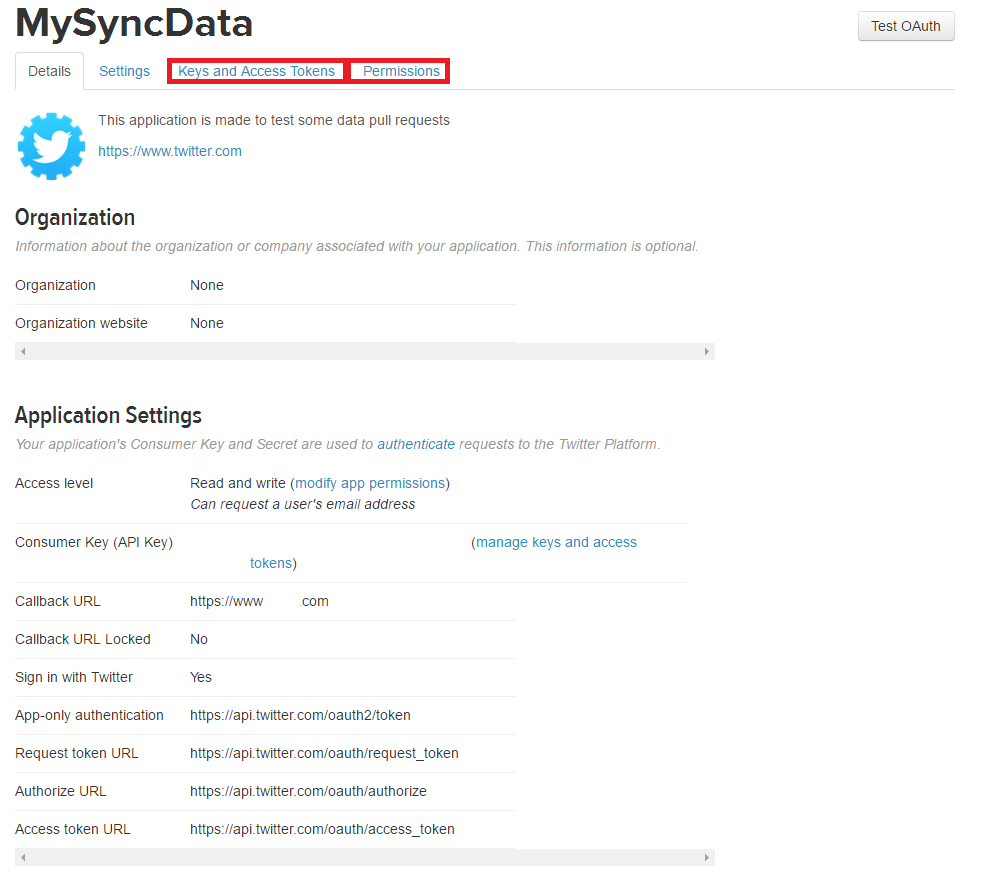Select the Organization website None value
Screen dimensions: 1005x881
click(206, 323)
